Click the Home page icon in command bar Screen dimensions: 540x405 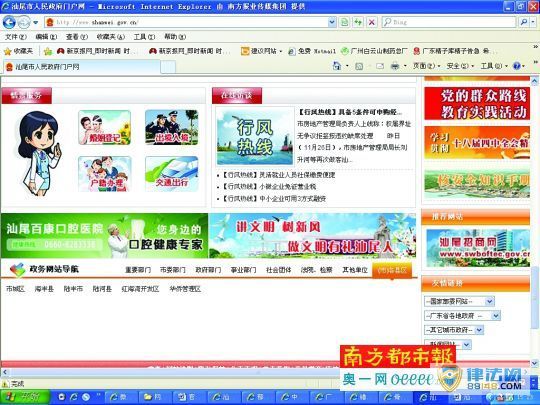[x=337, y=66]
